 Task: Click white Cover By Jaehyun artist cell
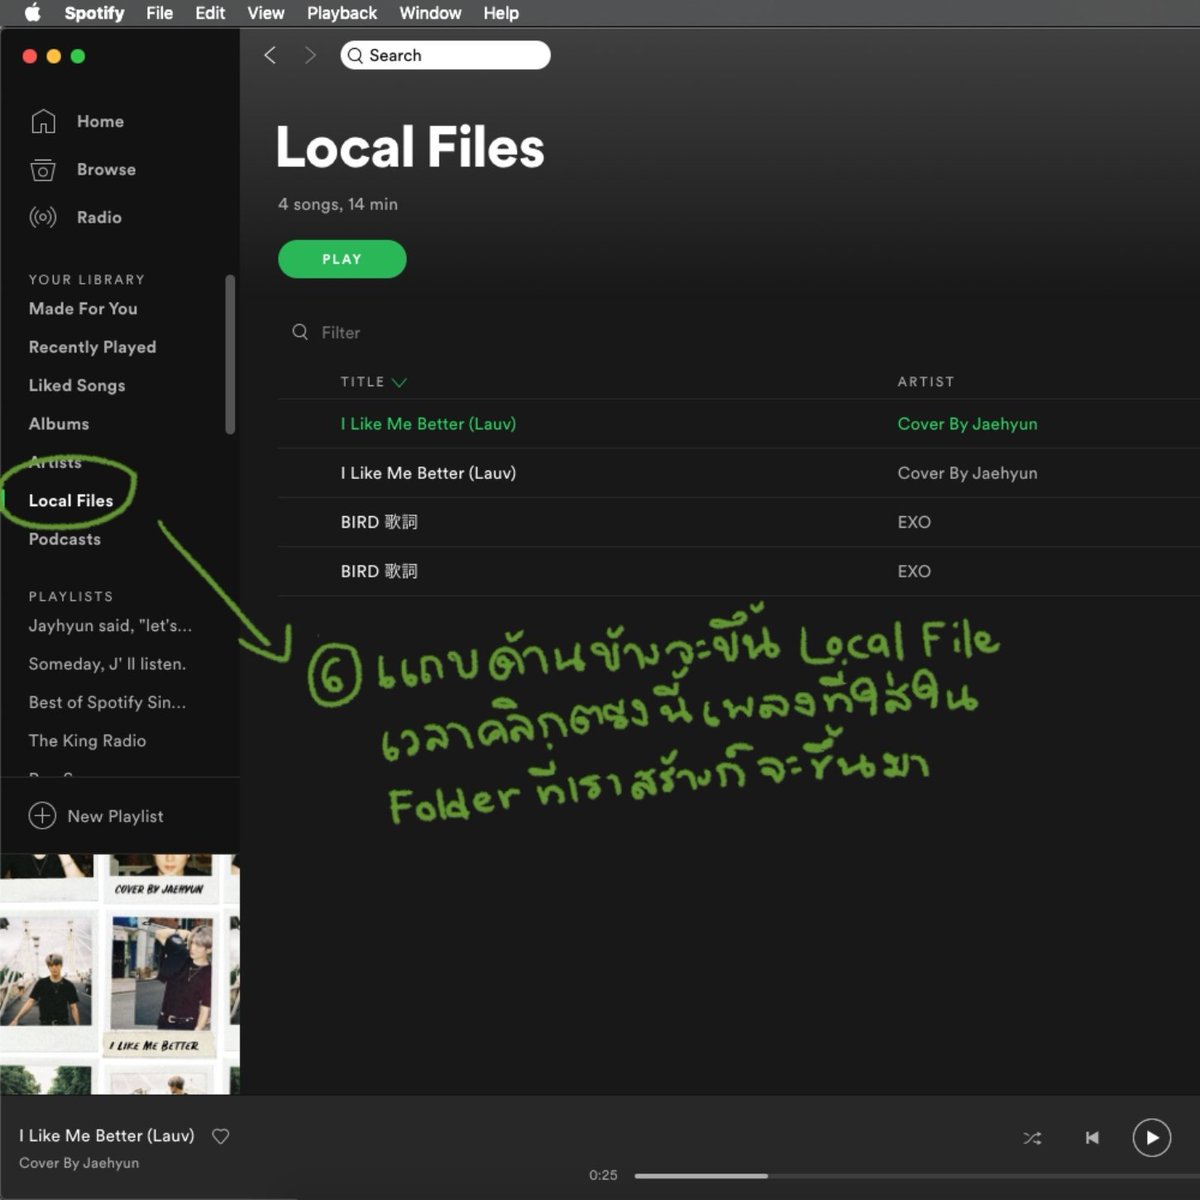pos(967,473)
